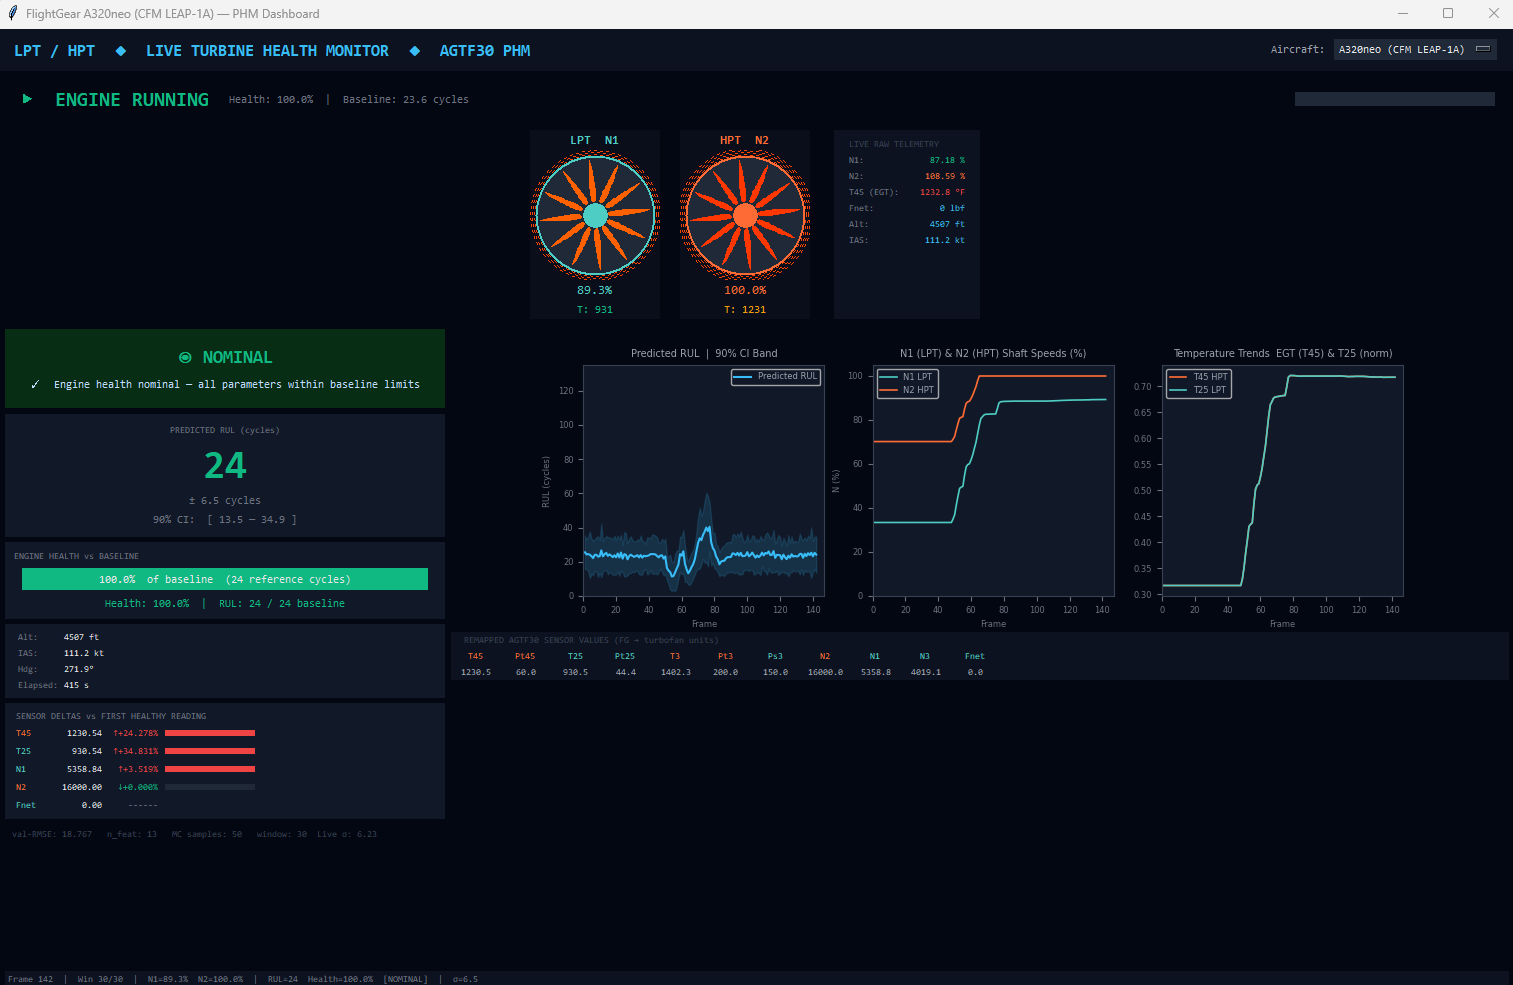Image resolution: width=1513 pixels, height=985 pixels.
Task: Click the red T25 sensor delta bar
Action: coord(210,751)
